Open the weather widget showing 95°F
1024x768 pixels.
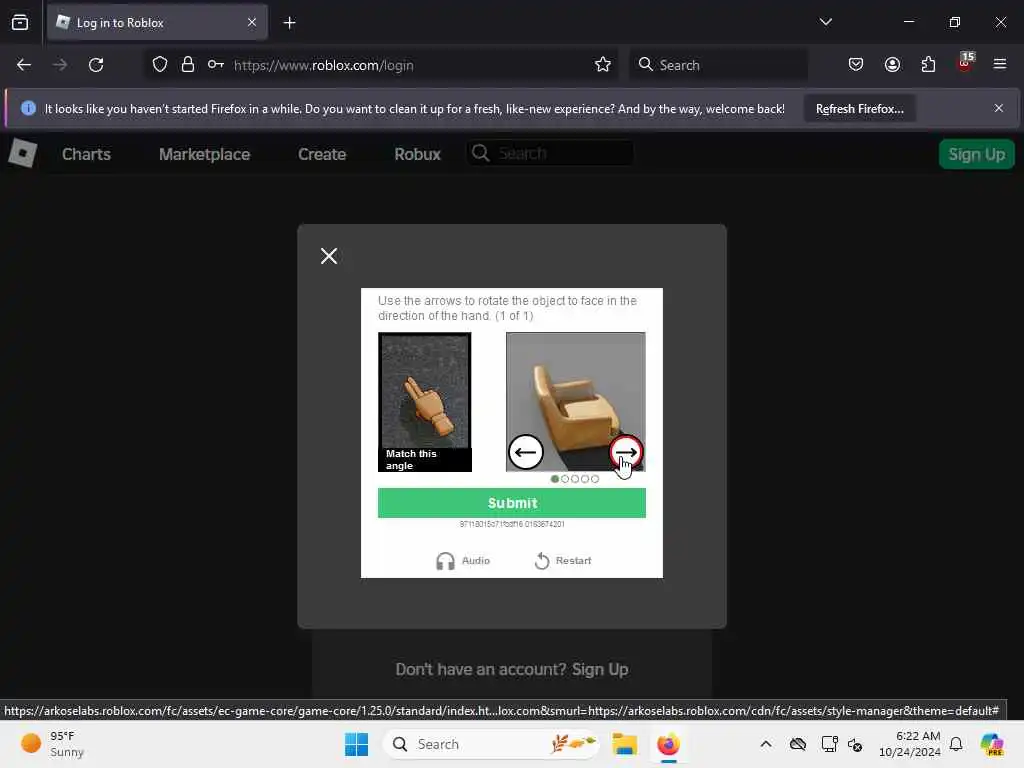tap(52, 744)
